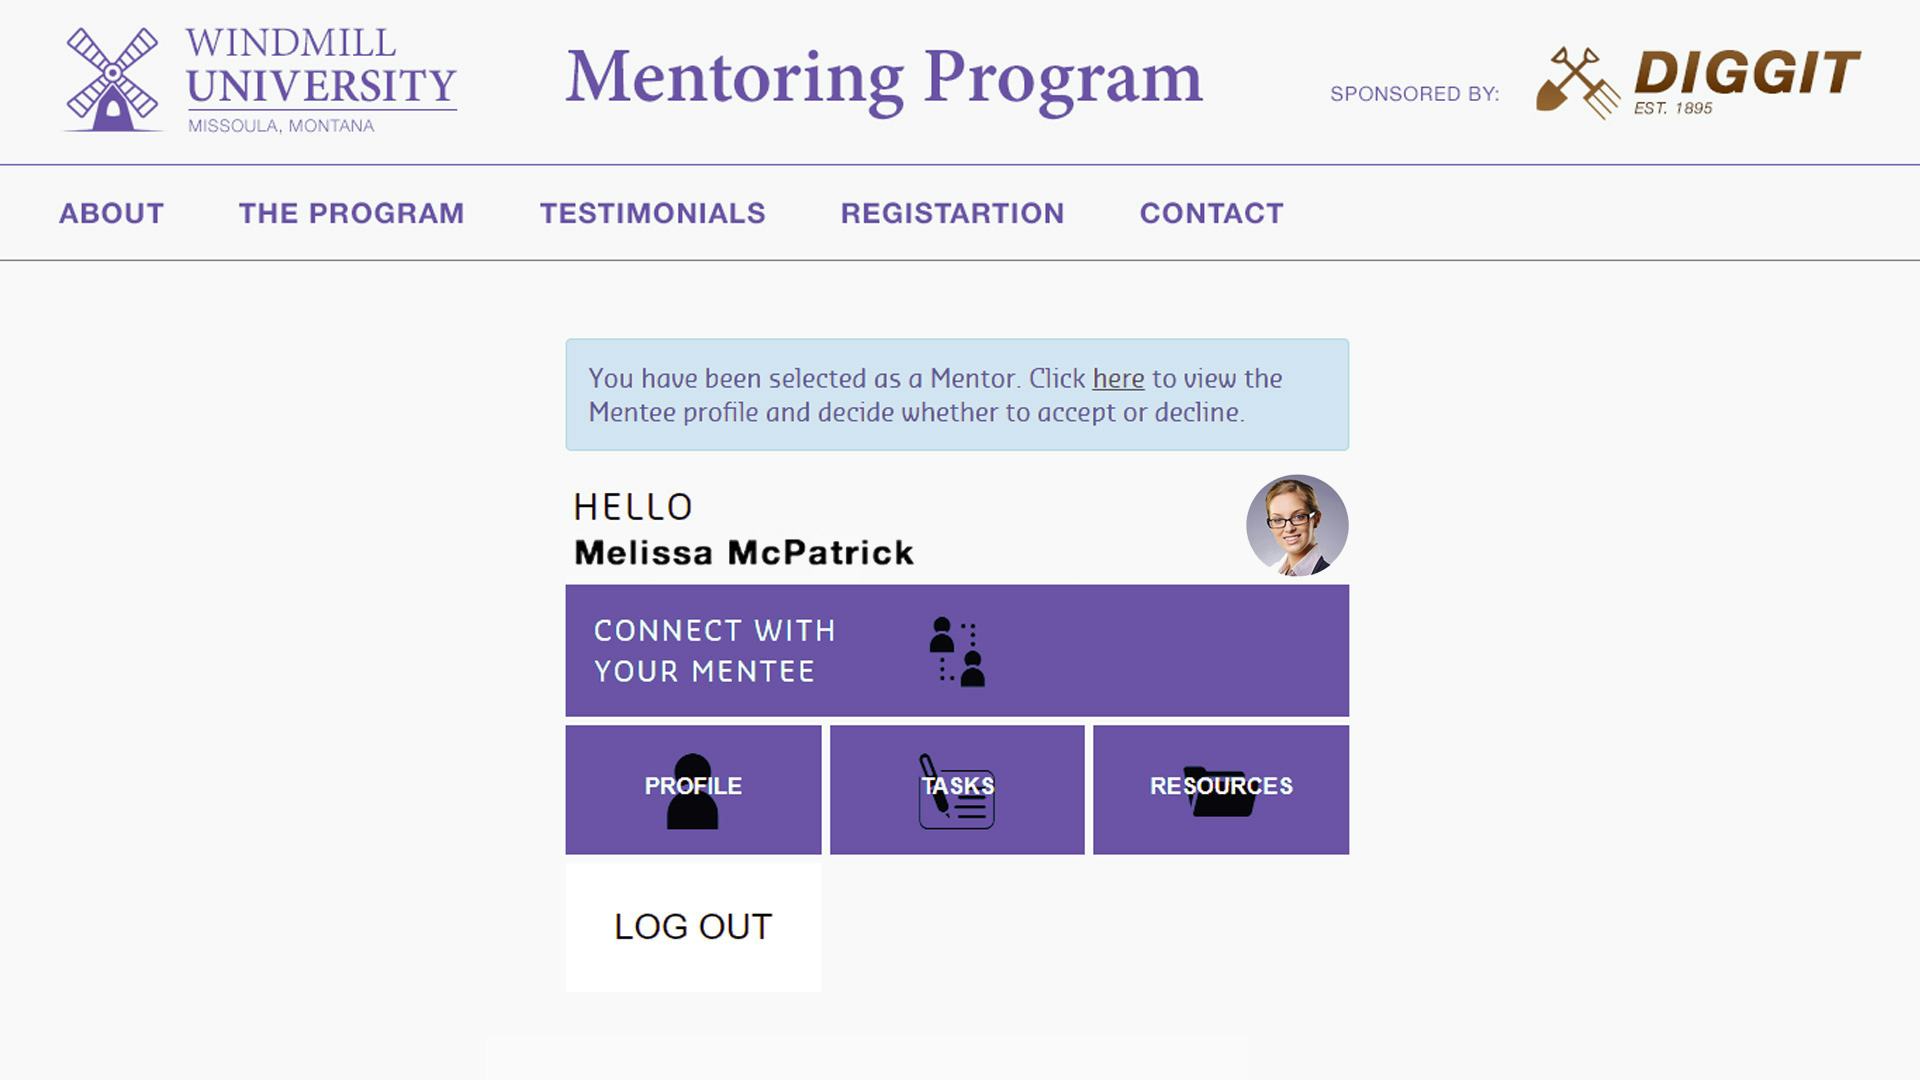Screen dimensions: 1920x1080
Task: Select THE PROGRAM menu item
Action: (351, 213)
